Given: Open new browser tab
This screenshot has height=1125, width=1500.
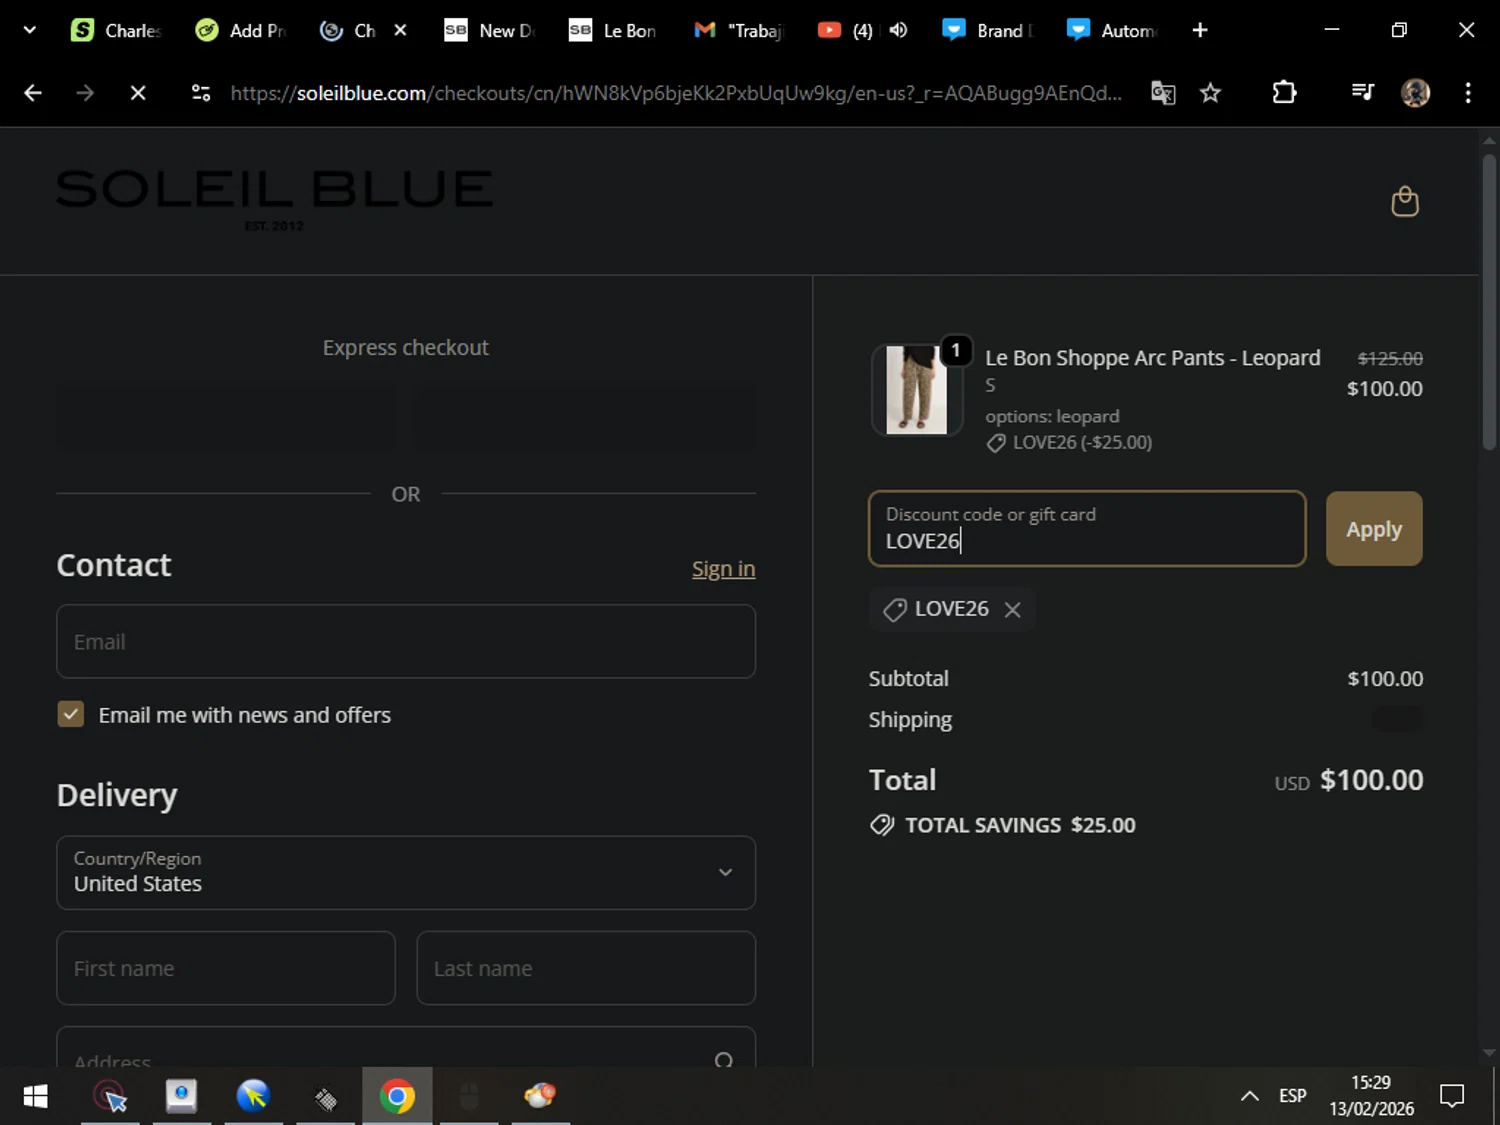Looking at the screenshot, I should (1200, 30).
